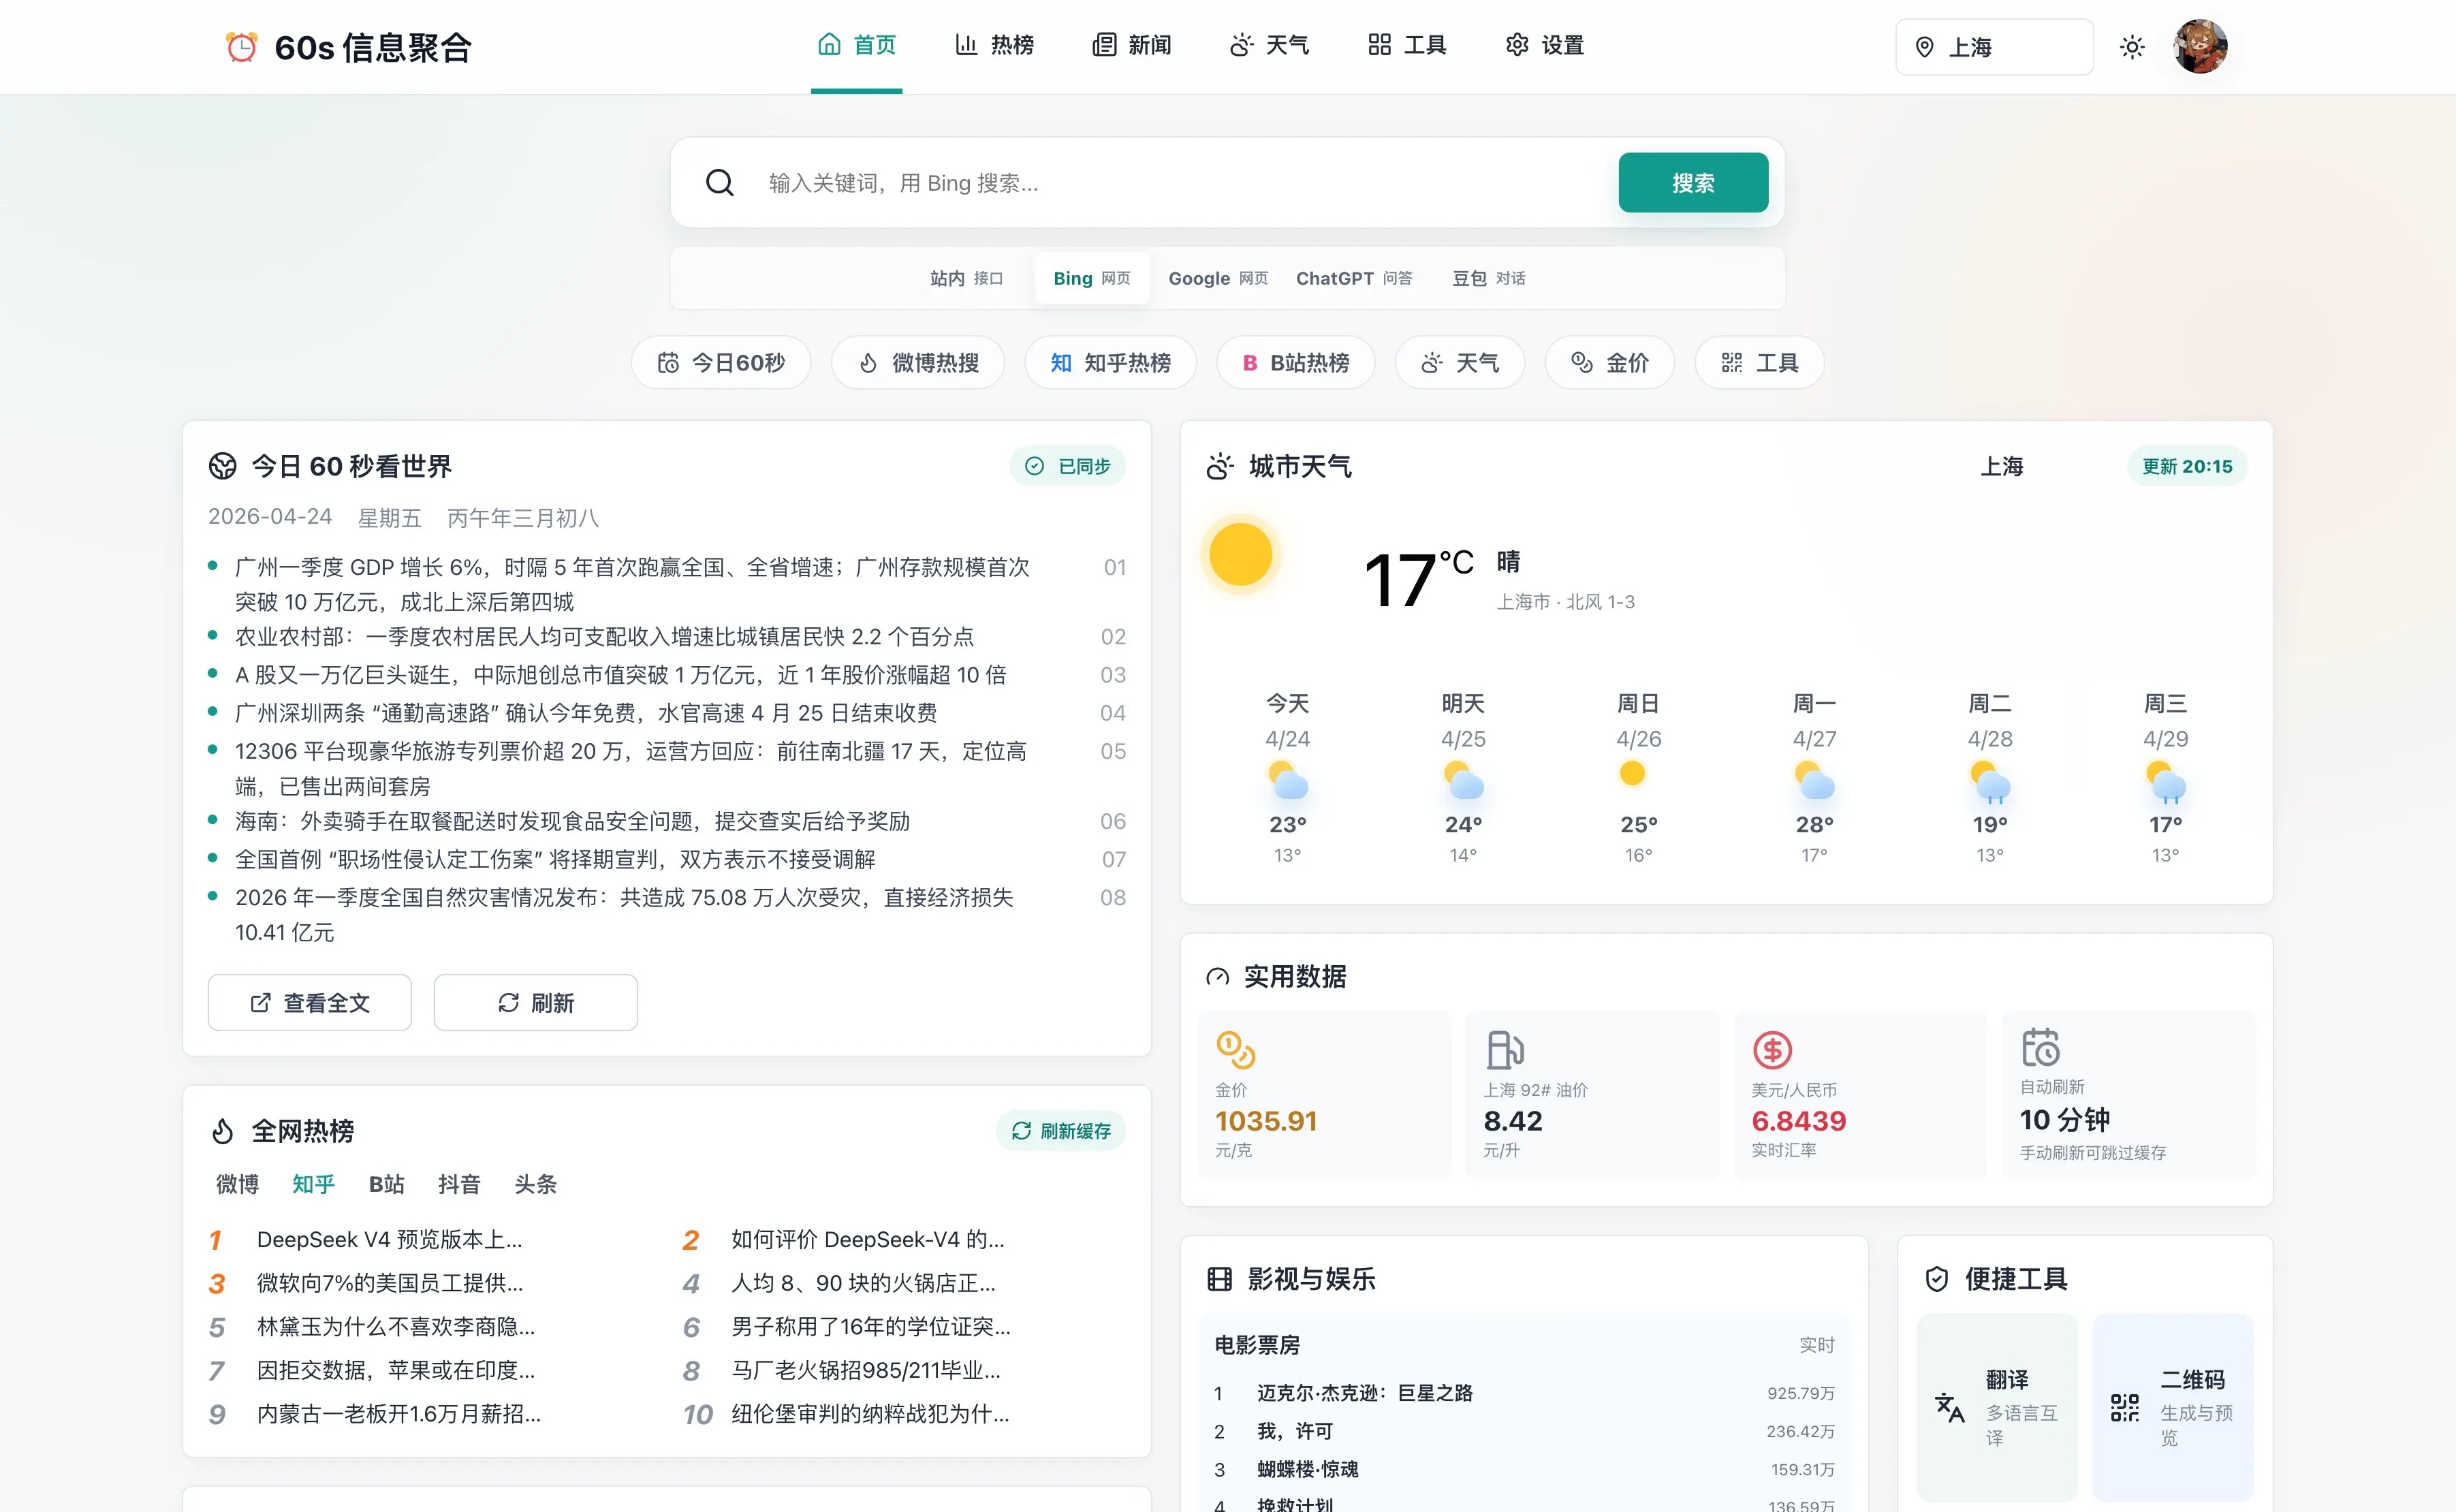2456x1512 pixels.
Task: Open news item 06 about 海南外卖骑手
Action: click(x=666, y=821)
